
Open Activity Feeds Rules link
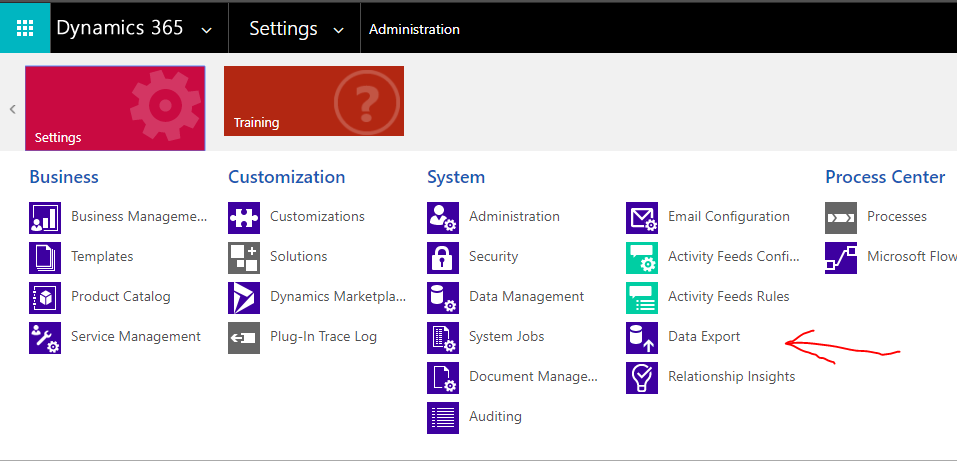(729, 297)
